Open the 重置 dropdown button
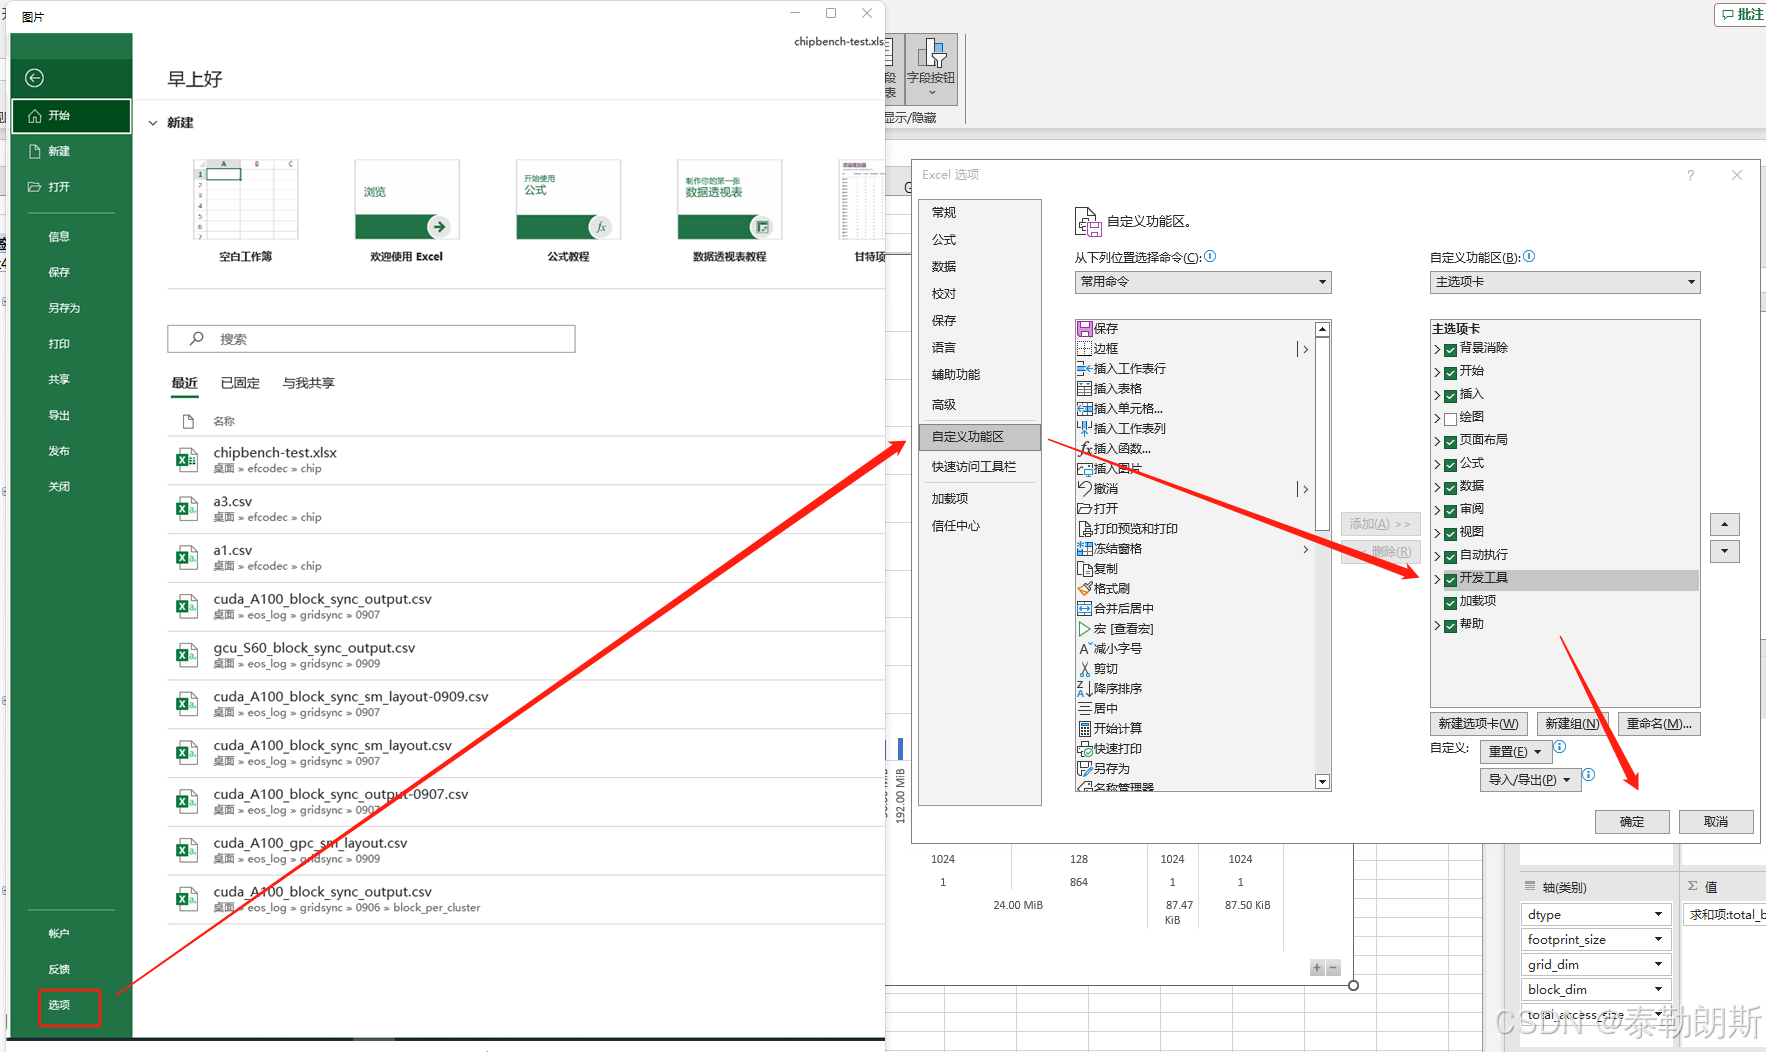Screen dimensions: 1766x1052 pos(1515,752)
